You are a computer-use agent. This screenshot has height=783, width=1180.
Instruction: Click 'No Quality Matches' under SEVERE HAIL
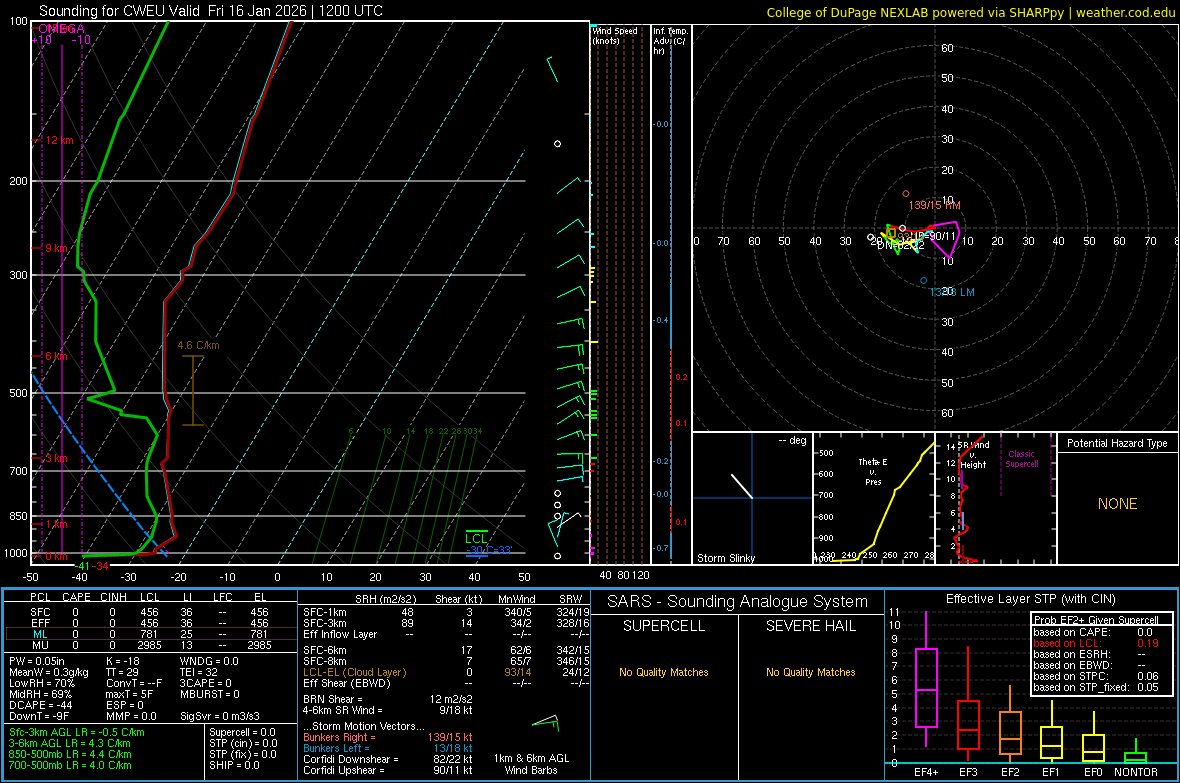(810, 672)
